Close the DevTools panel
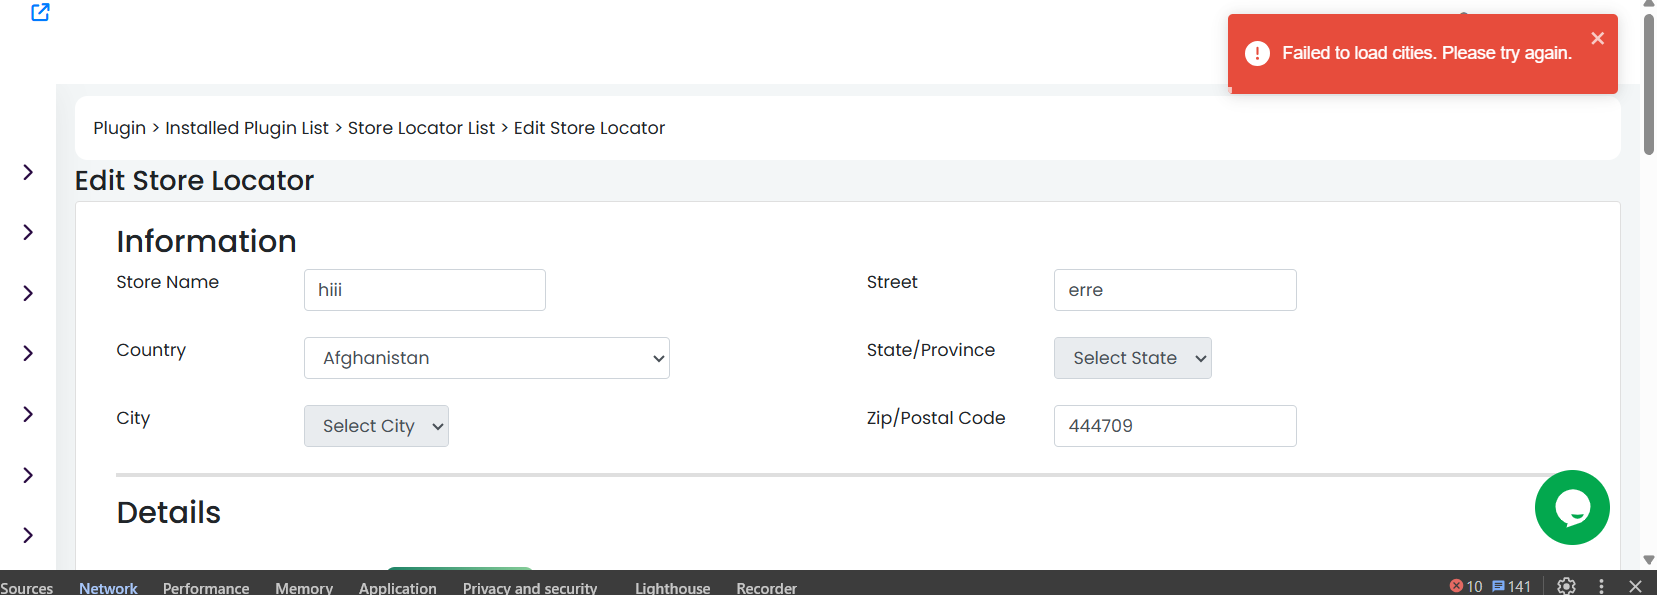 (1635, 586)
